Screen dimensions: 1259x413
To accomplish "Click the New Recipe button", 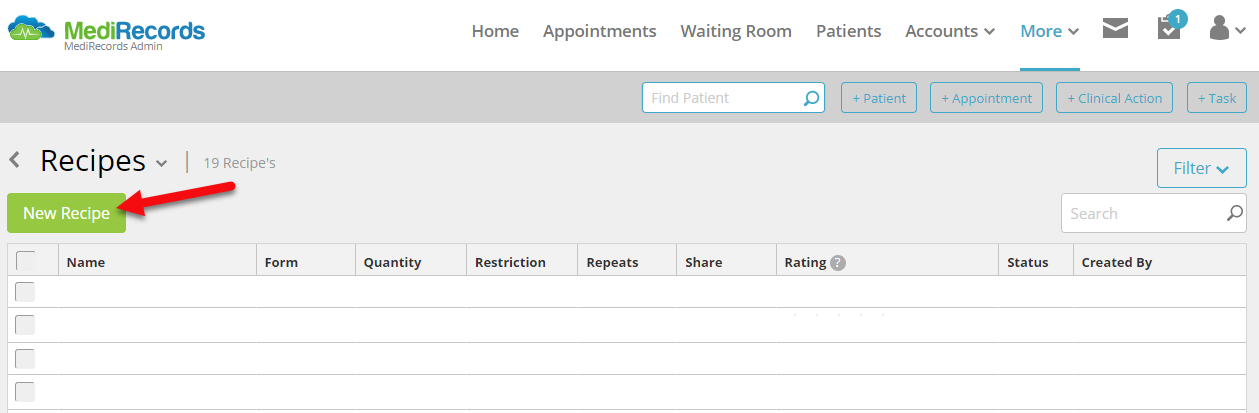I will click(67, 213).
